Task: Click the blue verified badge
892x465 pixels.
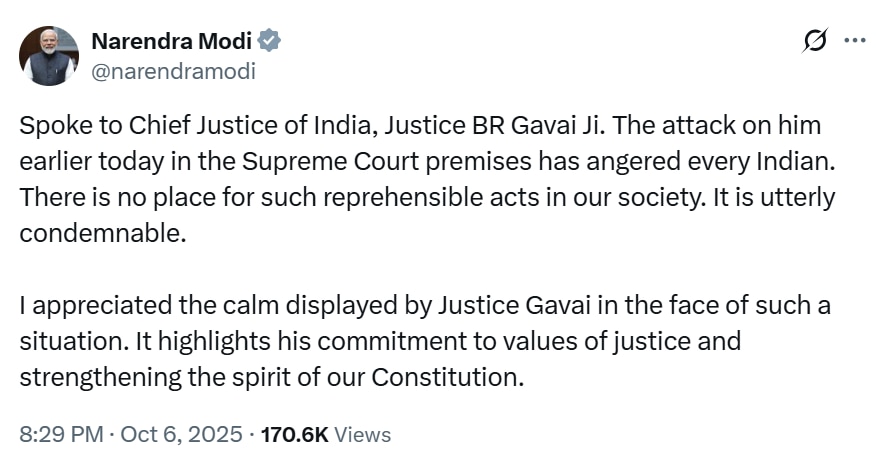Action: click(270, 41)
